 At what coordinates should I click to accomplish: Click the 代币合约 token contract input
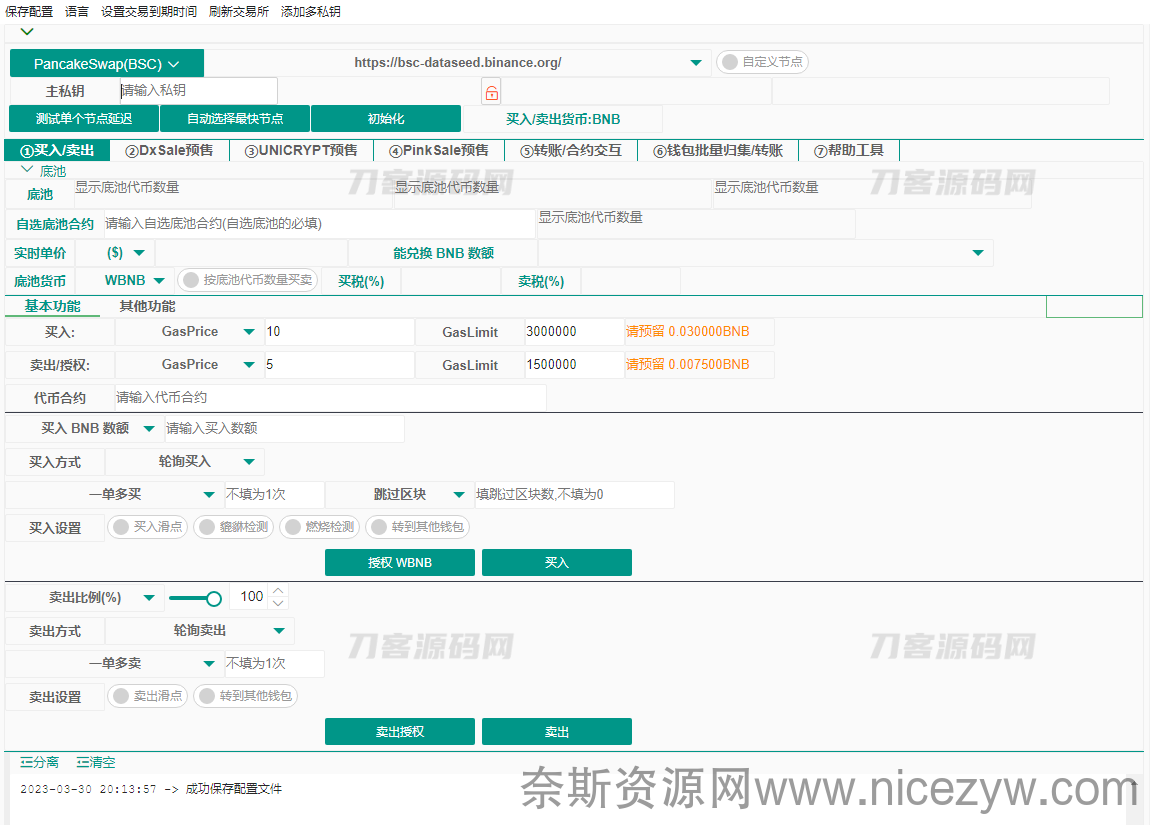click(330, 398)
